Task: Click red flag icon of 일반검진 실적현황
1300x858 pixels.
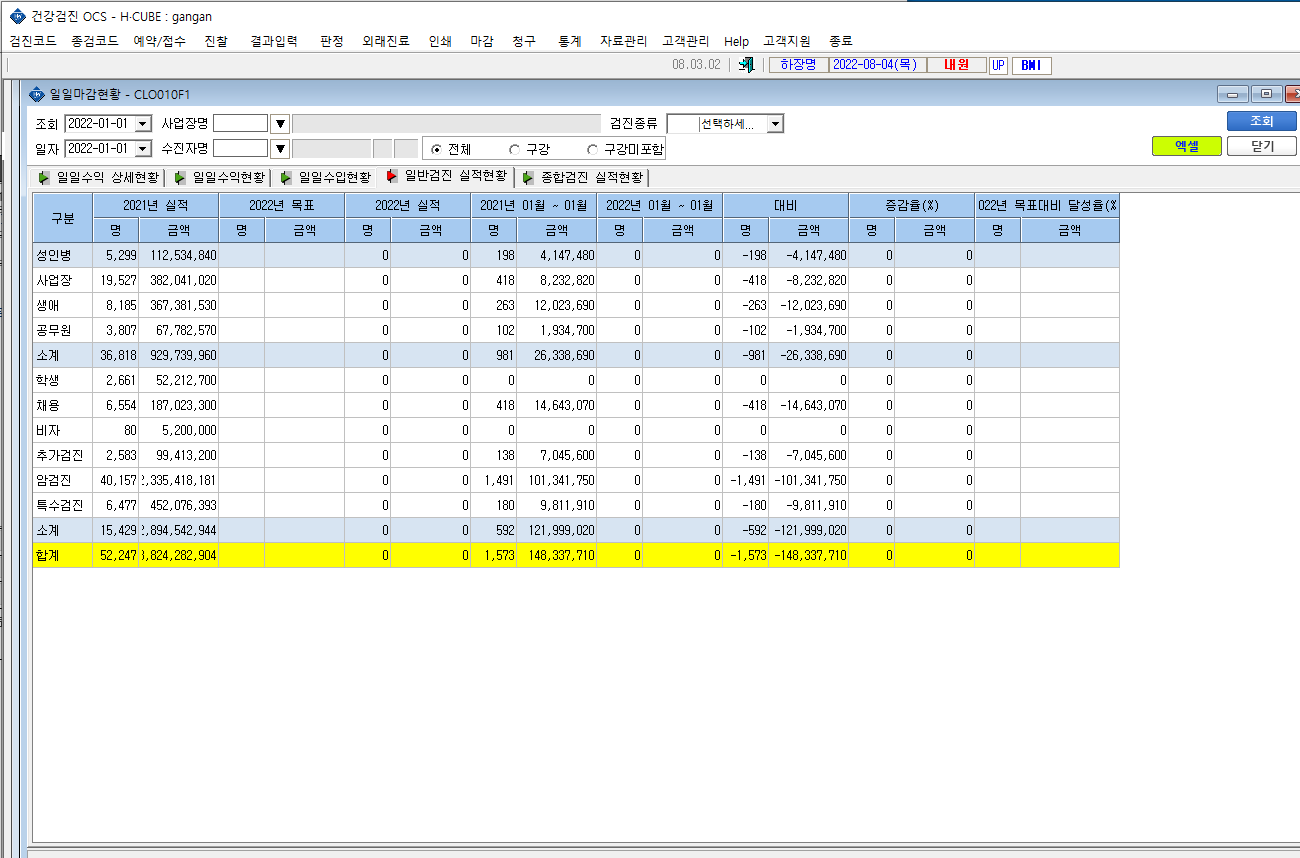Action: click(392, 176)
